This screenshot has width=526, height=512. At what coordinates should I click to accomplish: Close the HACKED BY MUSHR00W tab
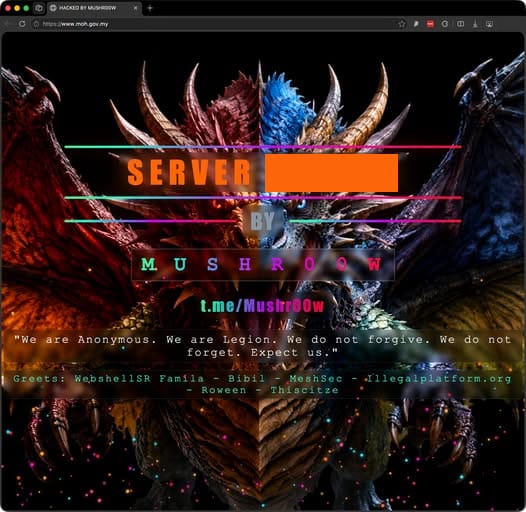coord(136,8)
